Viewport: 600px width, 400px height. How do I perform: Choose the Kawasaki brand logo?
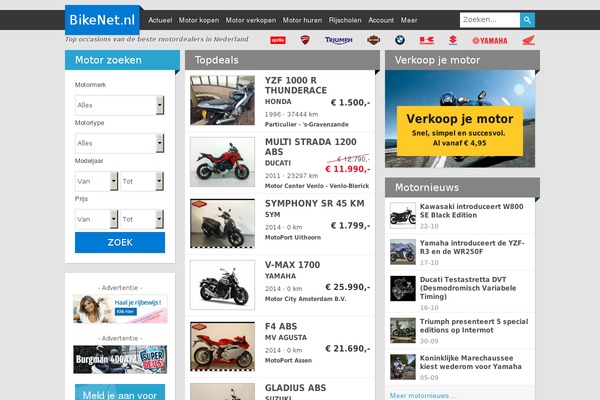427,40
